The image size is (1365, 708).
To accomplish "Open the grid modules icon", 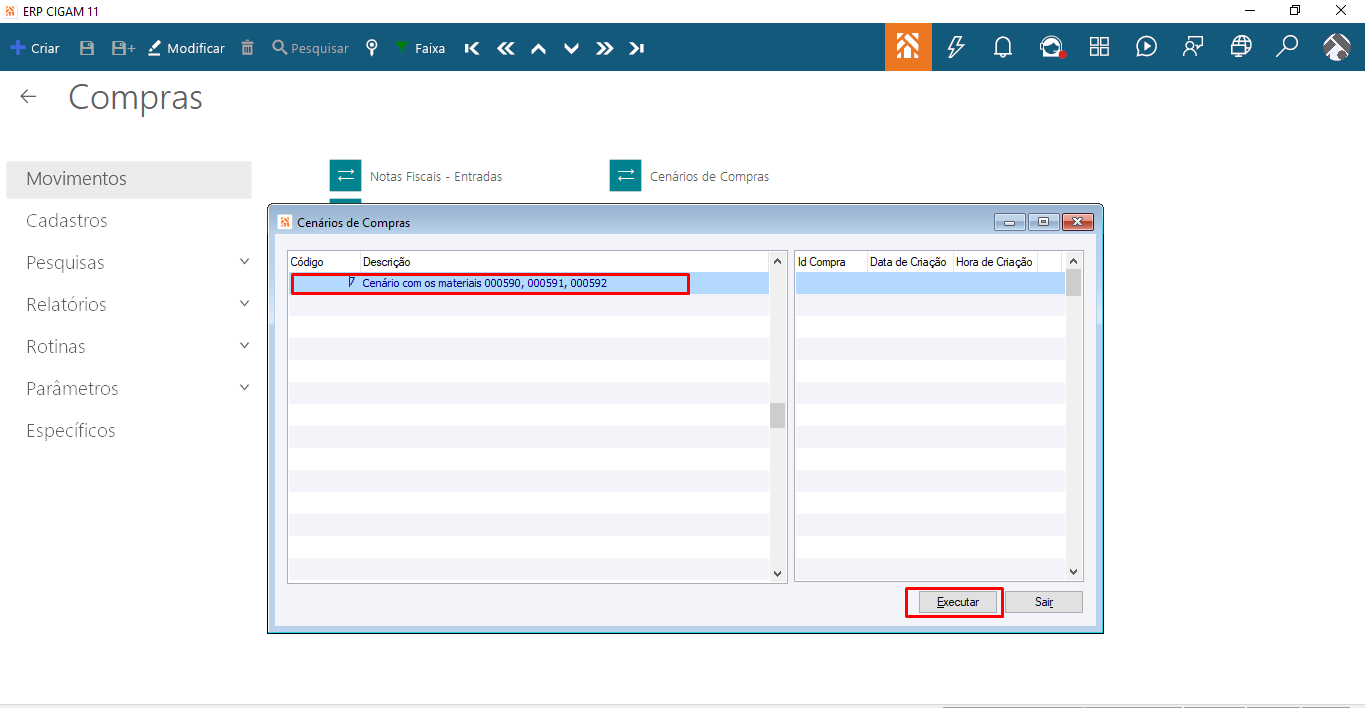I will [1099, 47].
